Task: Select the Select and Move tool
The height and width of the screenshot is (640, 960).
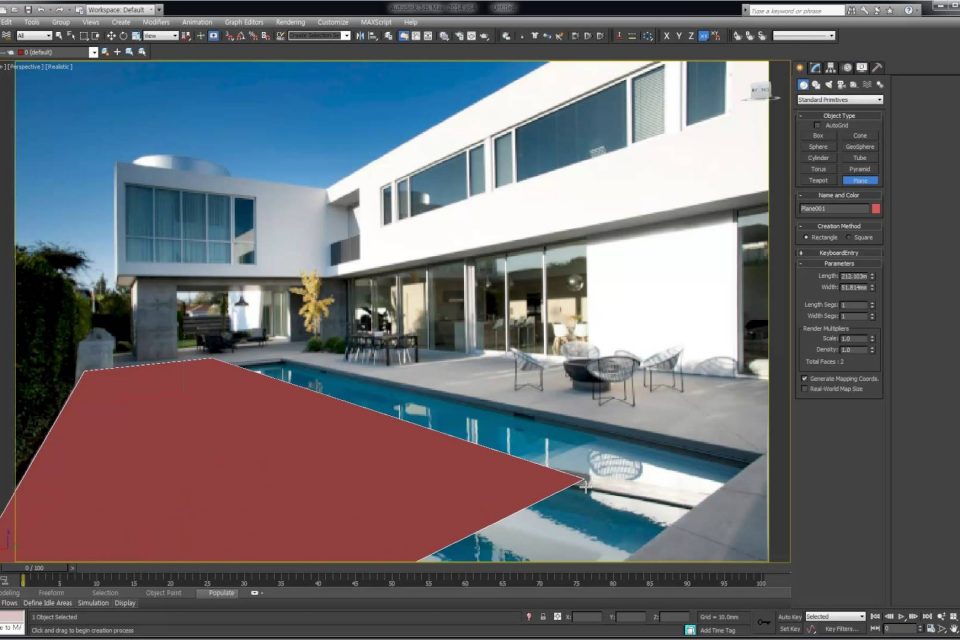Action: 113,35
